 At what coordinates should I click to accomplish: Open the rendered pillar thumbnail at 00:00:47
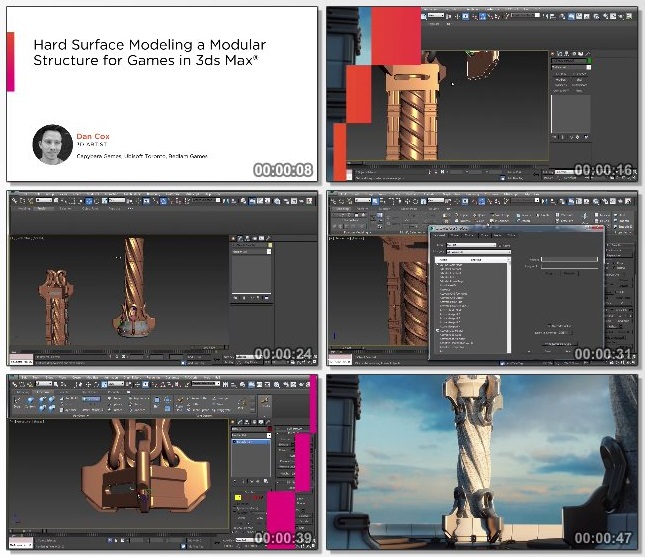pos(482,462)
